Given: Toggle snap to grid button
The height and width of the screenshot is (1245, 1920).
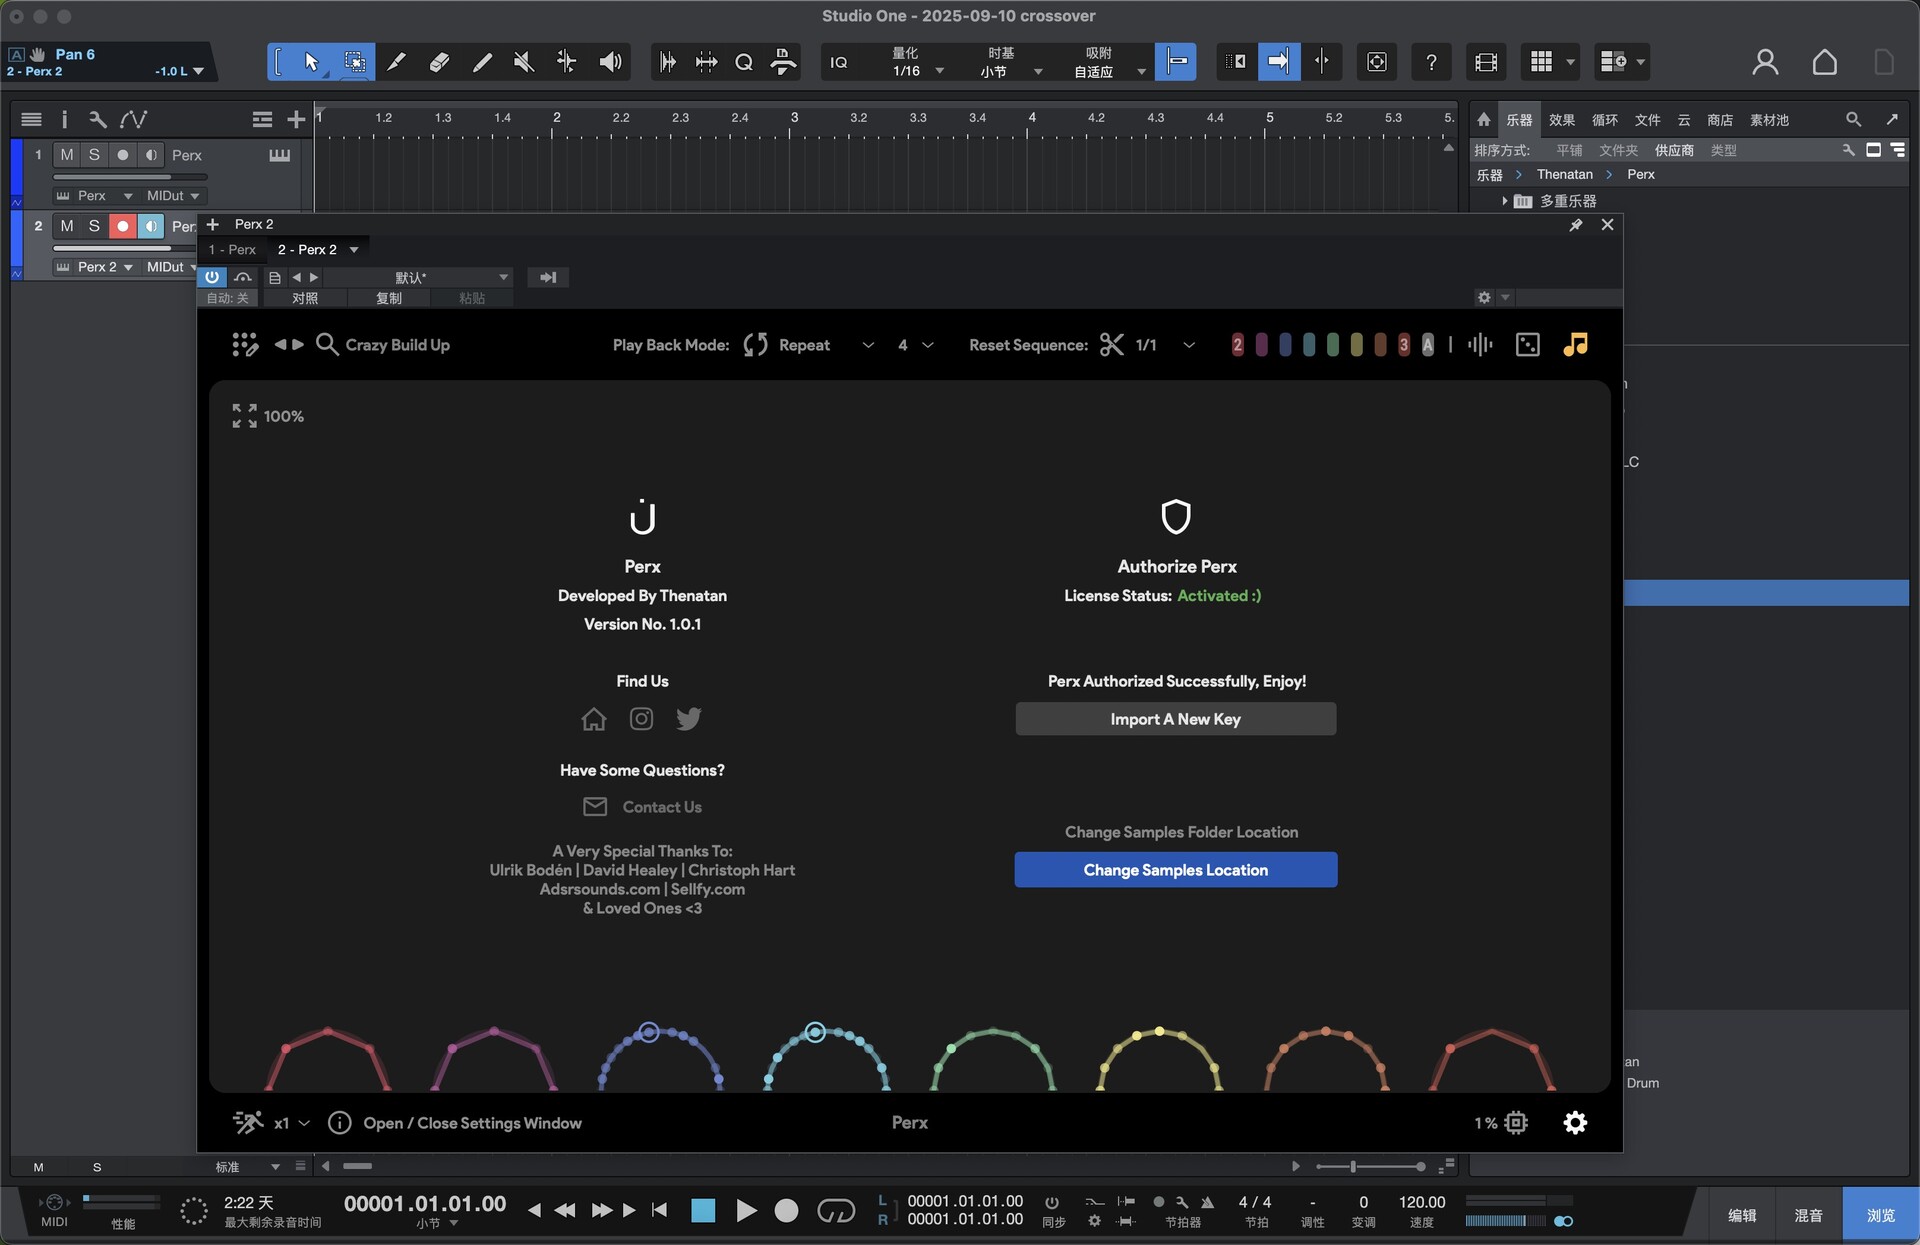Looking at the screenshot, I should [1176, 62].
